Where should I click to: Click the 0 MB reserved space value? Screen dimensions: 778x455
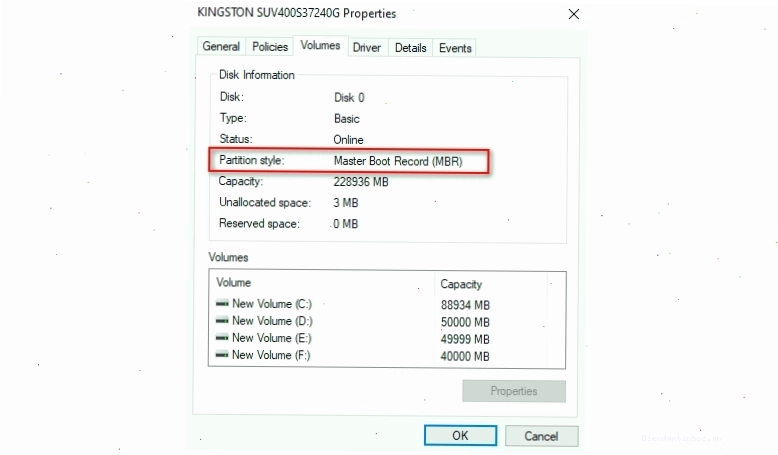pyautogui.click(x=345, y=224)
